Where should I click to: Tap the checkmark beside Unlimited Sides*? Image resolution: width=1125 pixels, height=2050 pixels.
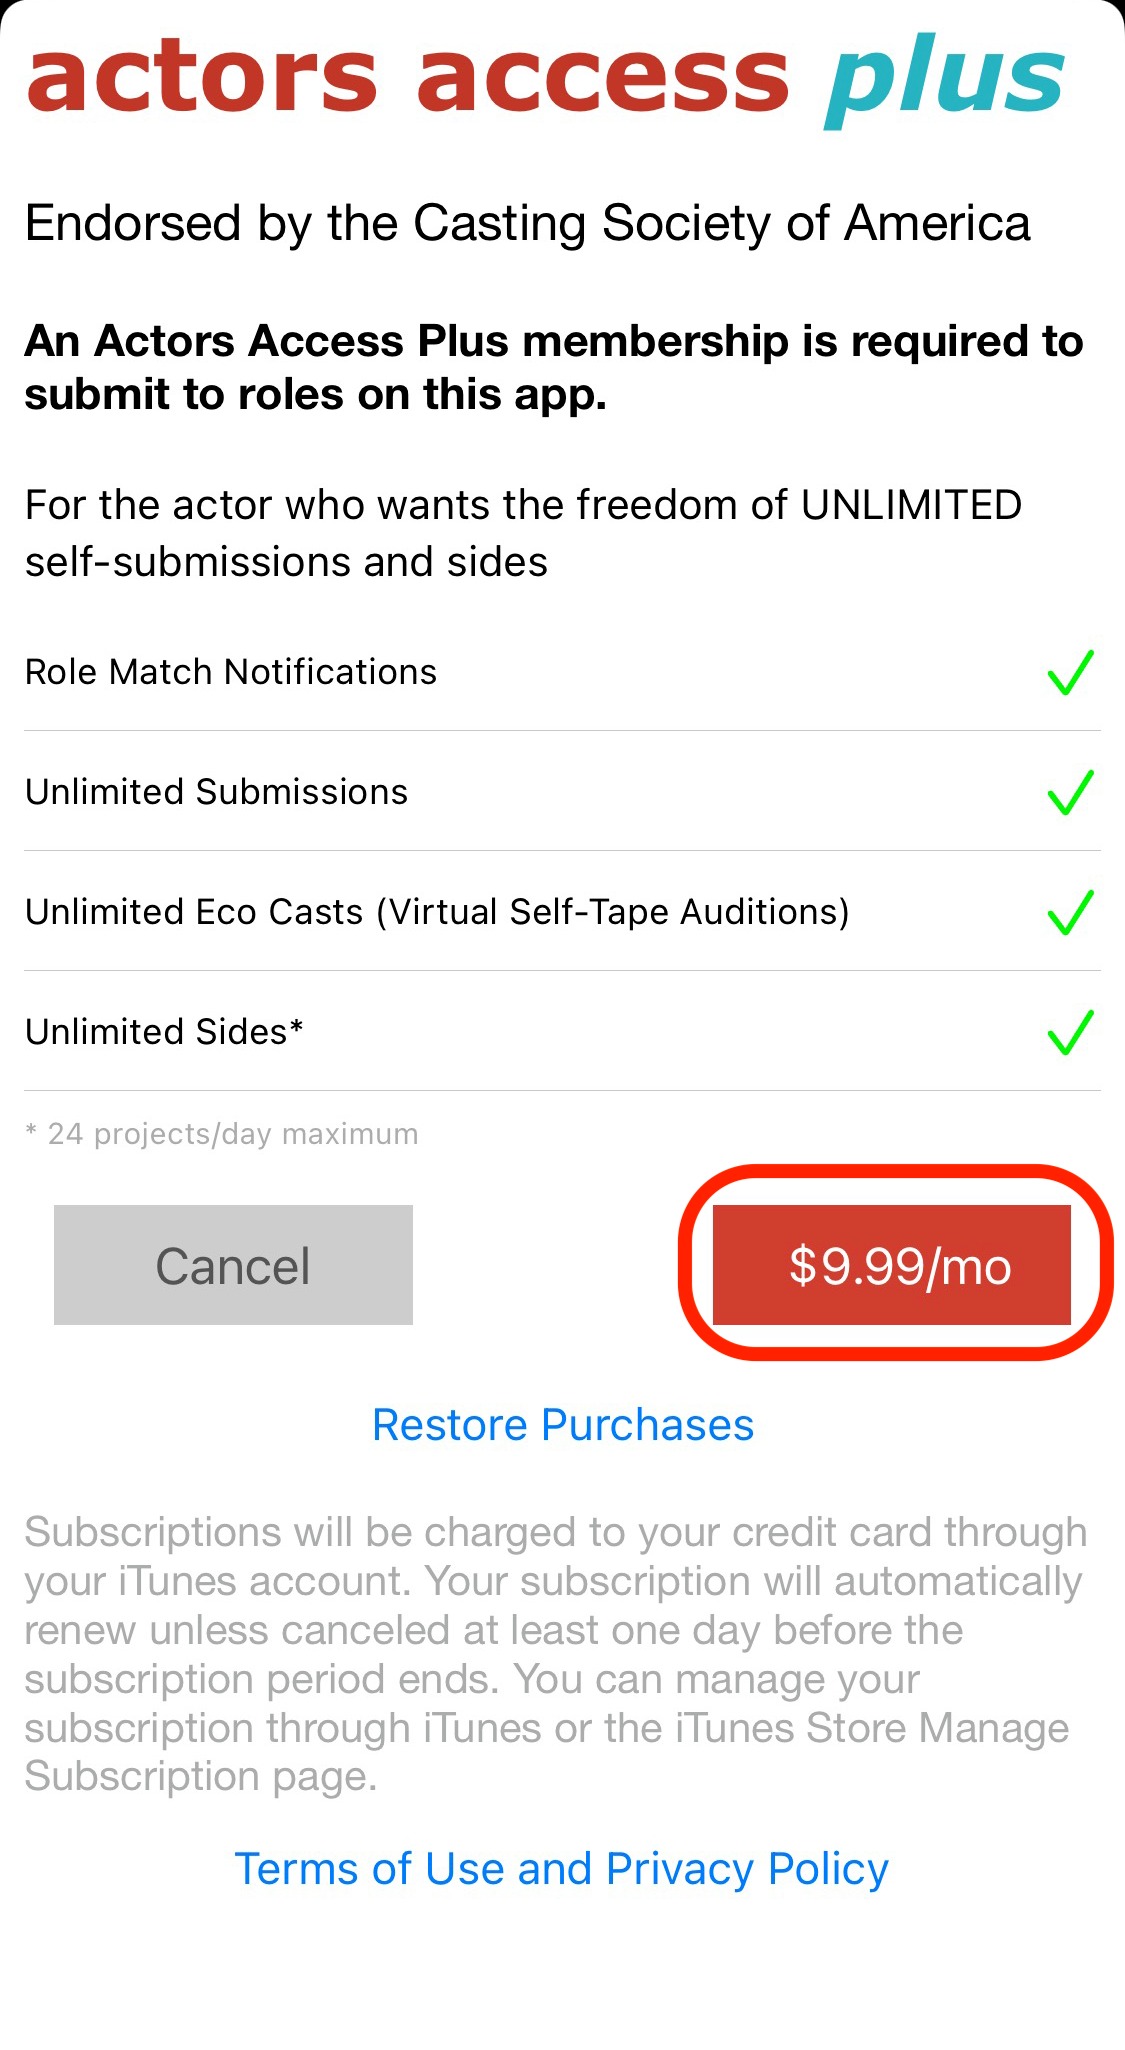[1069, 1032]
